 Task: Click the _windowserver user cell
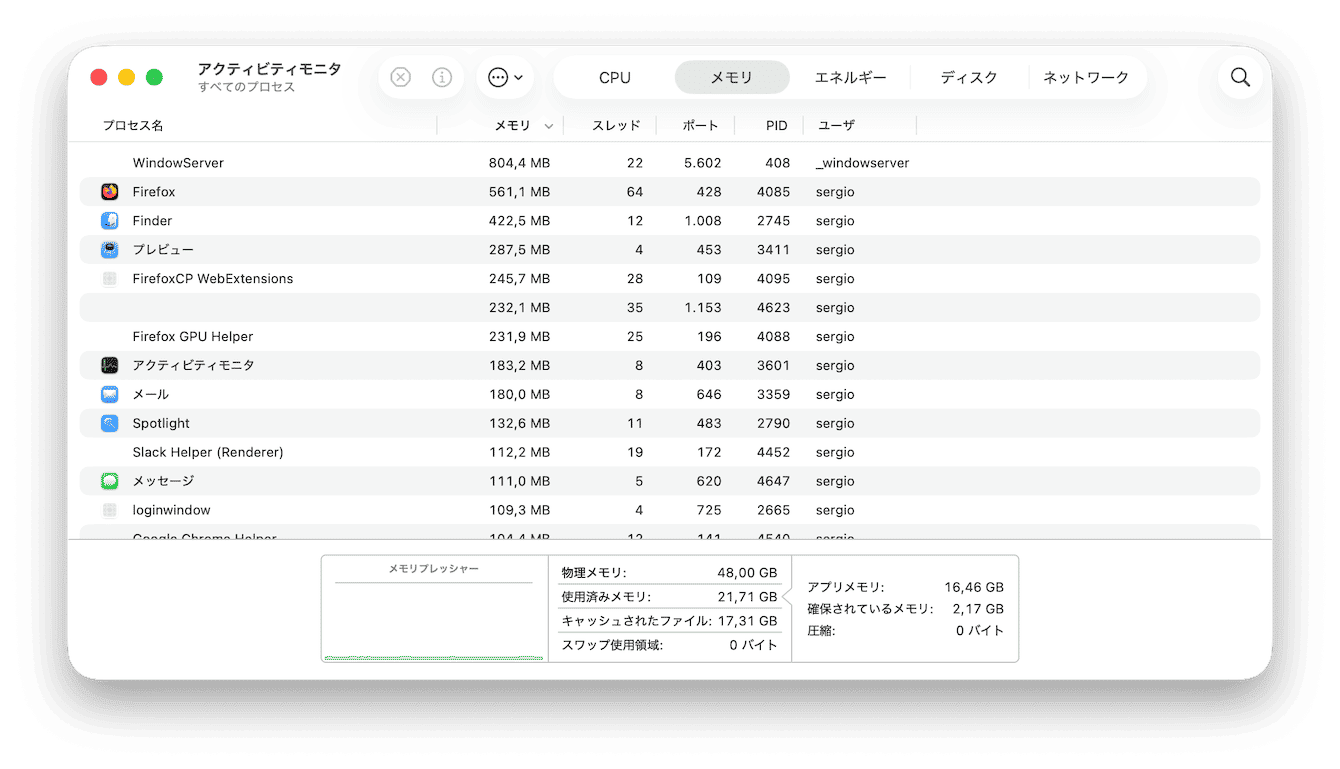862,163
